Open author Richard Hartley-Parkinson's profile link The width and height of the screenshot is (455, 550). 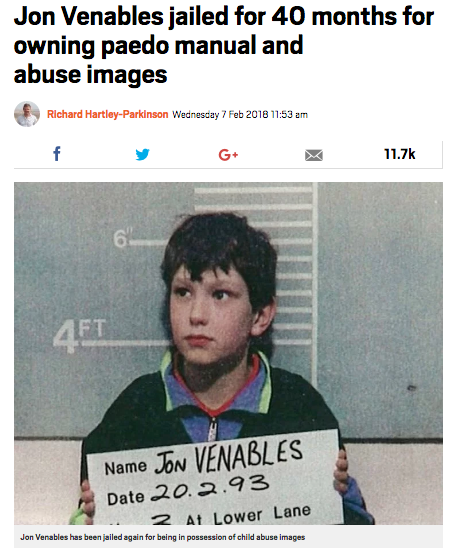[108, 114]
